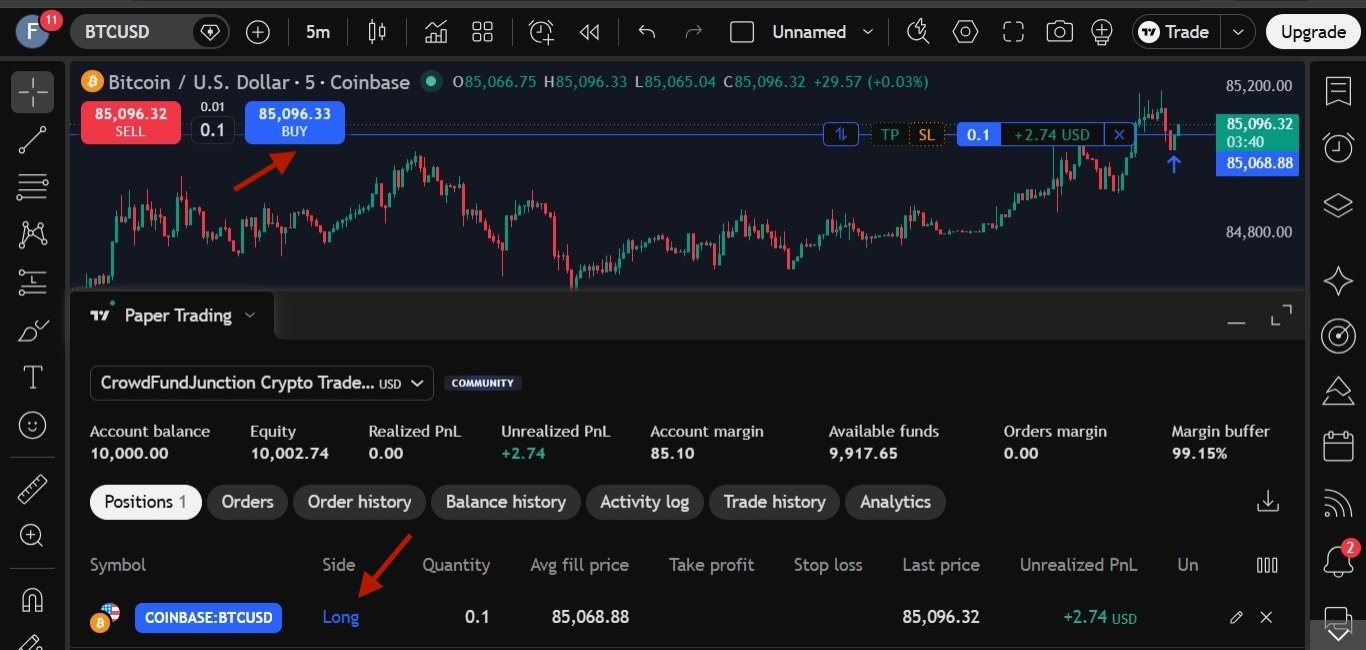Click the Upgrade button
This screenshot has height=650, width=1366.
coord(1313,32)
